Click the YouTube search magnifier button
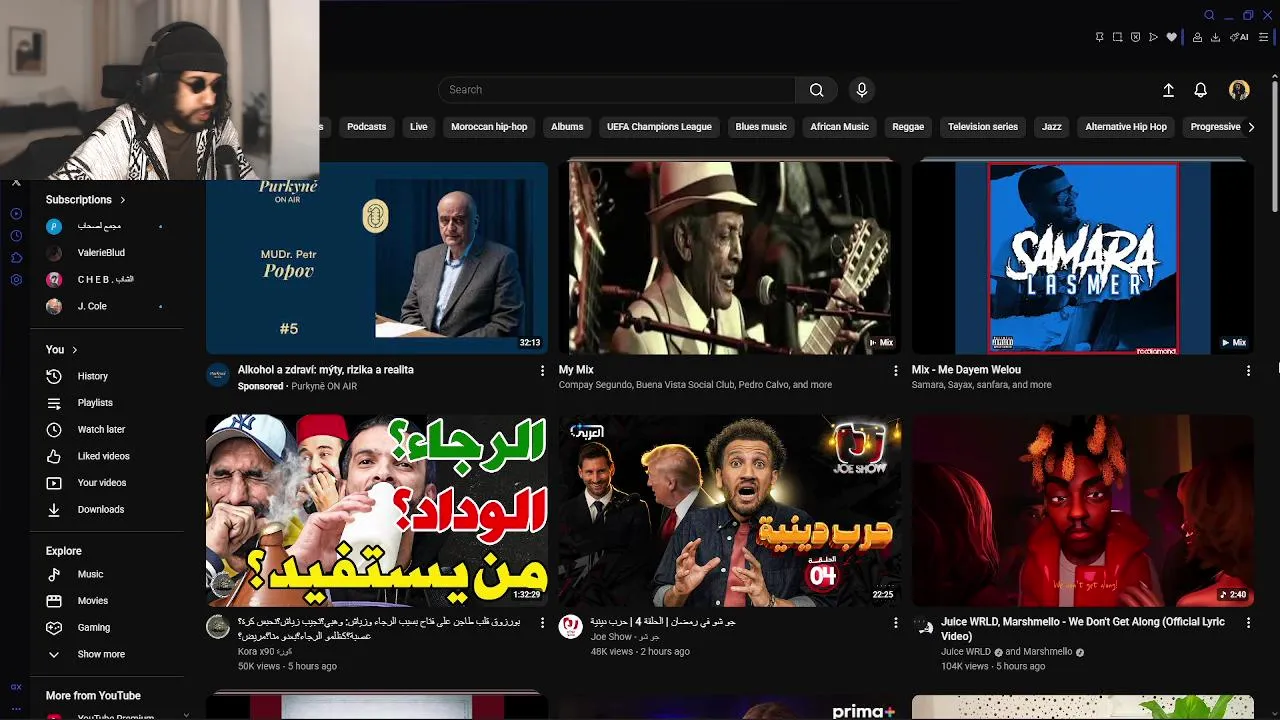 817,90
